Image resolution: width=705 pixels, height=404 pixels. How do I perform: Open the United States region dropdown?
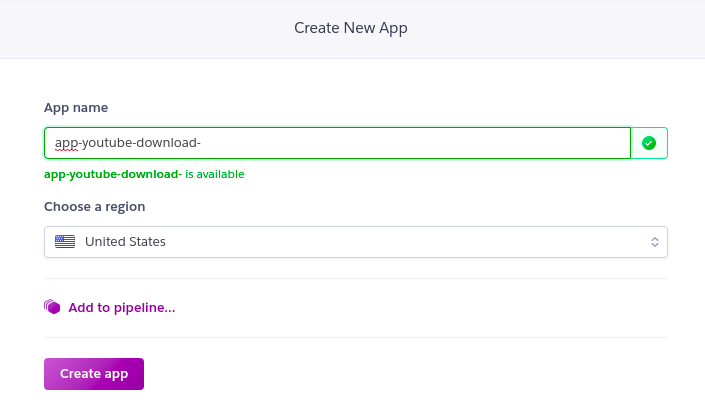(x=356, y=242)
